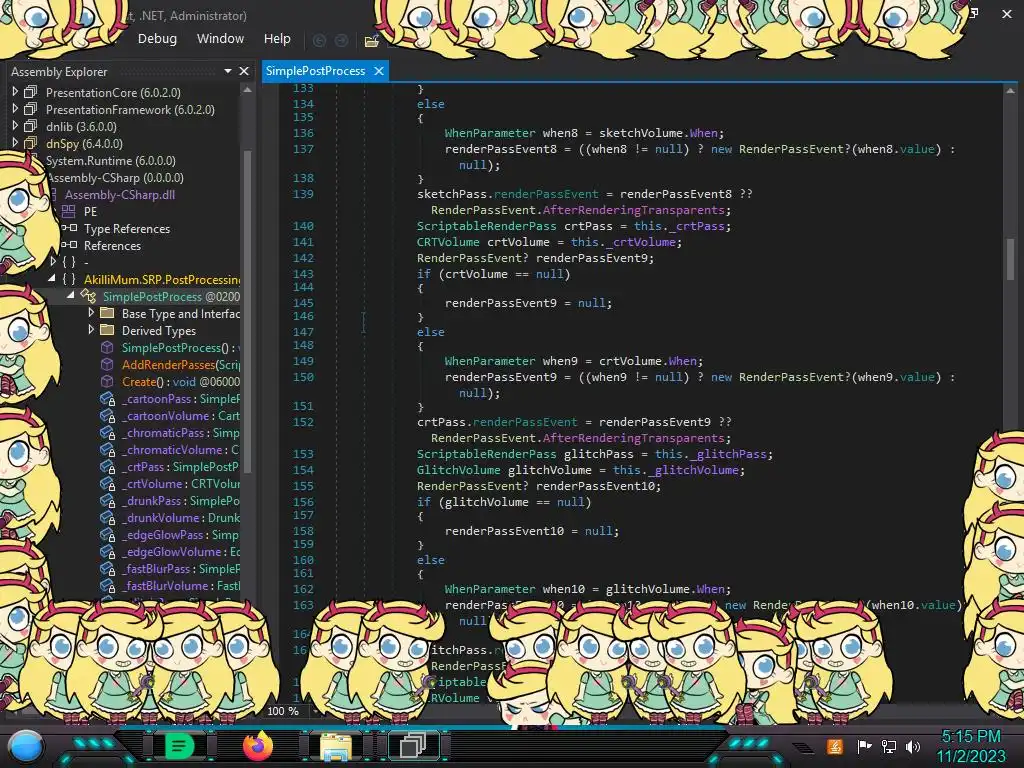Click the Windows Start orb
The width and height of the screenshot is (1024, 768).
coord(27,746)
